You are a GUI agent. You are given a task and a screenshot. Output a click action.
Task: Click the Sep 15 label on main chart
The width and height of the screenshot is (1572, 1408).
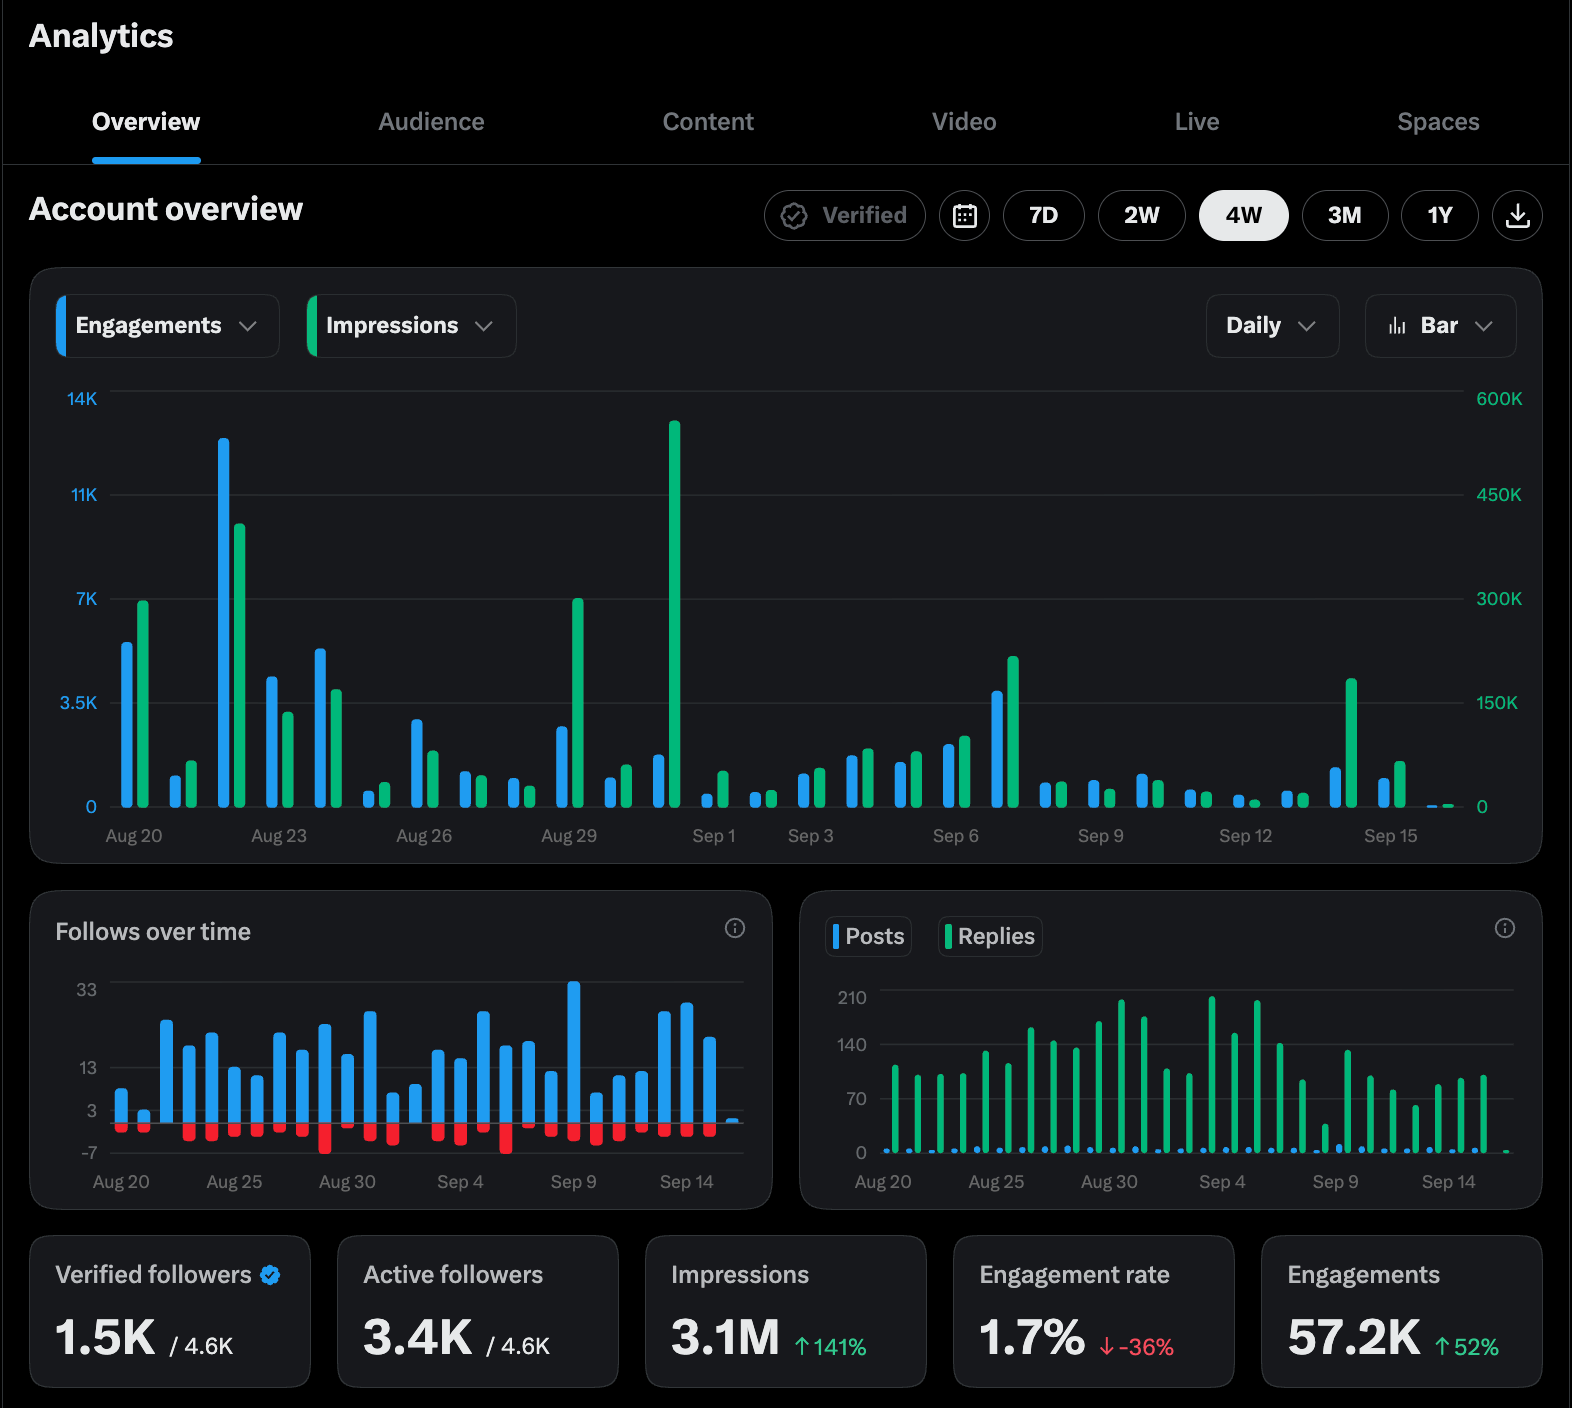(1391, 836)
